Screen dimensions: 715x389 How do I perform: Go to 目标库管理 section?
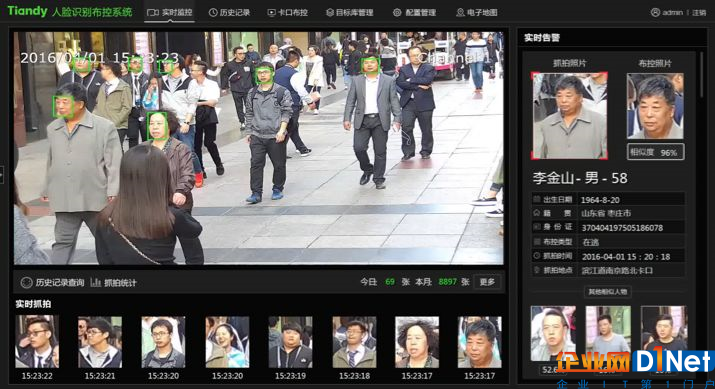coord(350,12)
